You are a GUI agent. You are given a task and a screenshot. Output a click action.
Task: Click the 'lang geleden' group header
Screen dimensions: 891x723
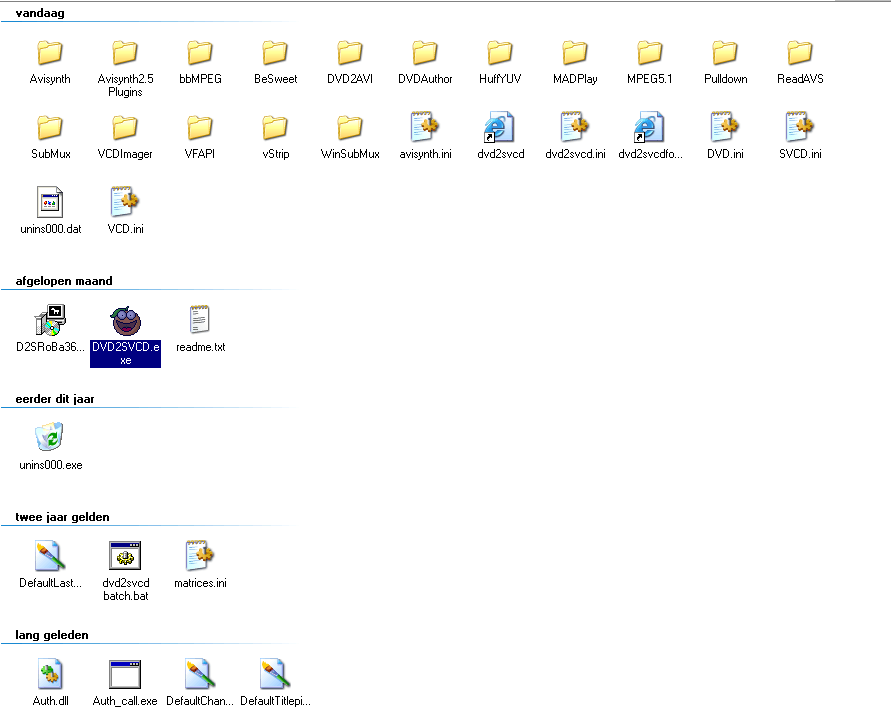click(x=52, y=635)
